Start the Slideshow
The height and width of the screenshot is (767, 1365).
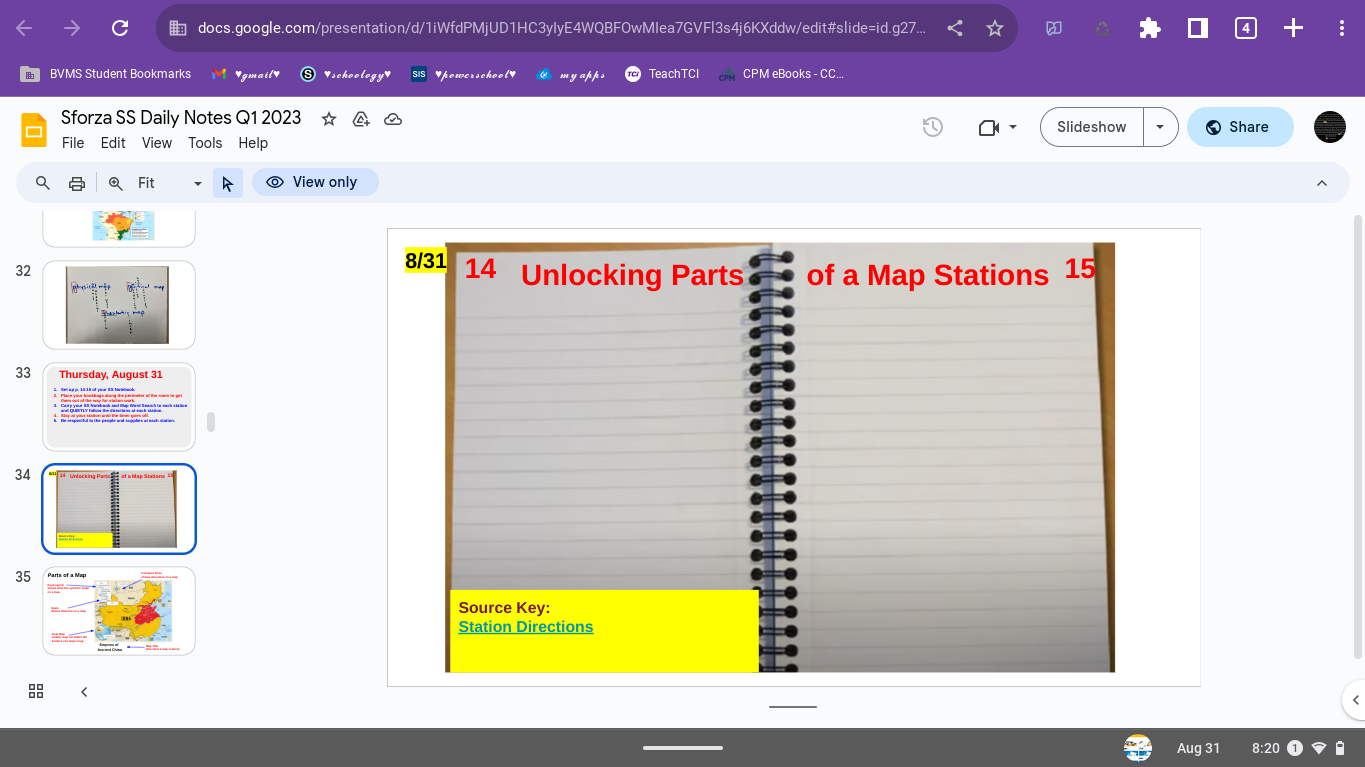[x=1092, y=127]
